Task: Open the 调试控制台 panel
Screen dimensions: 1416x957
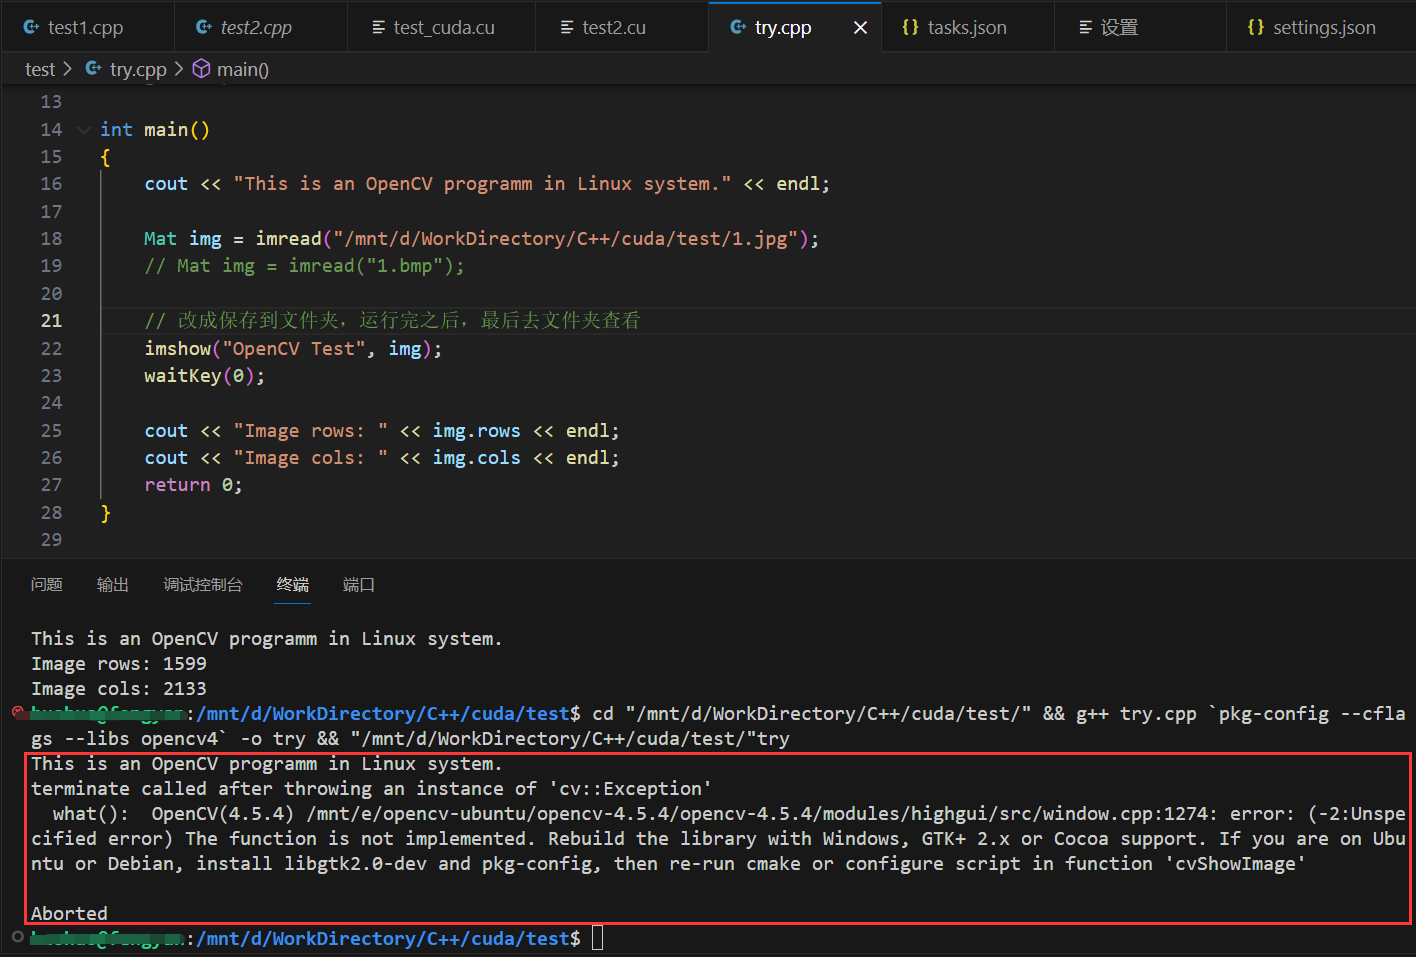Action: tap(203, 585)
